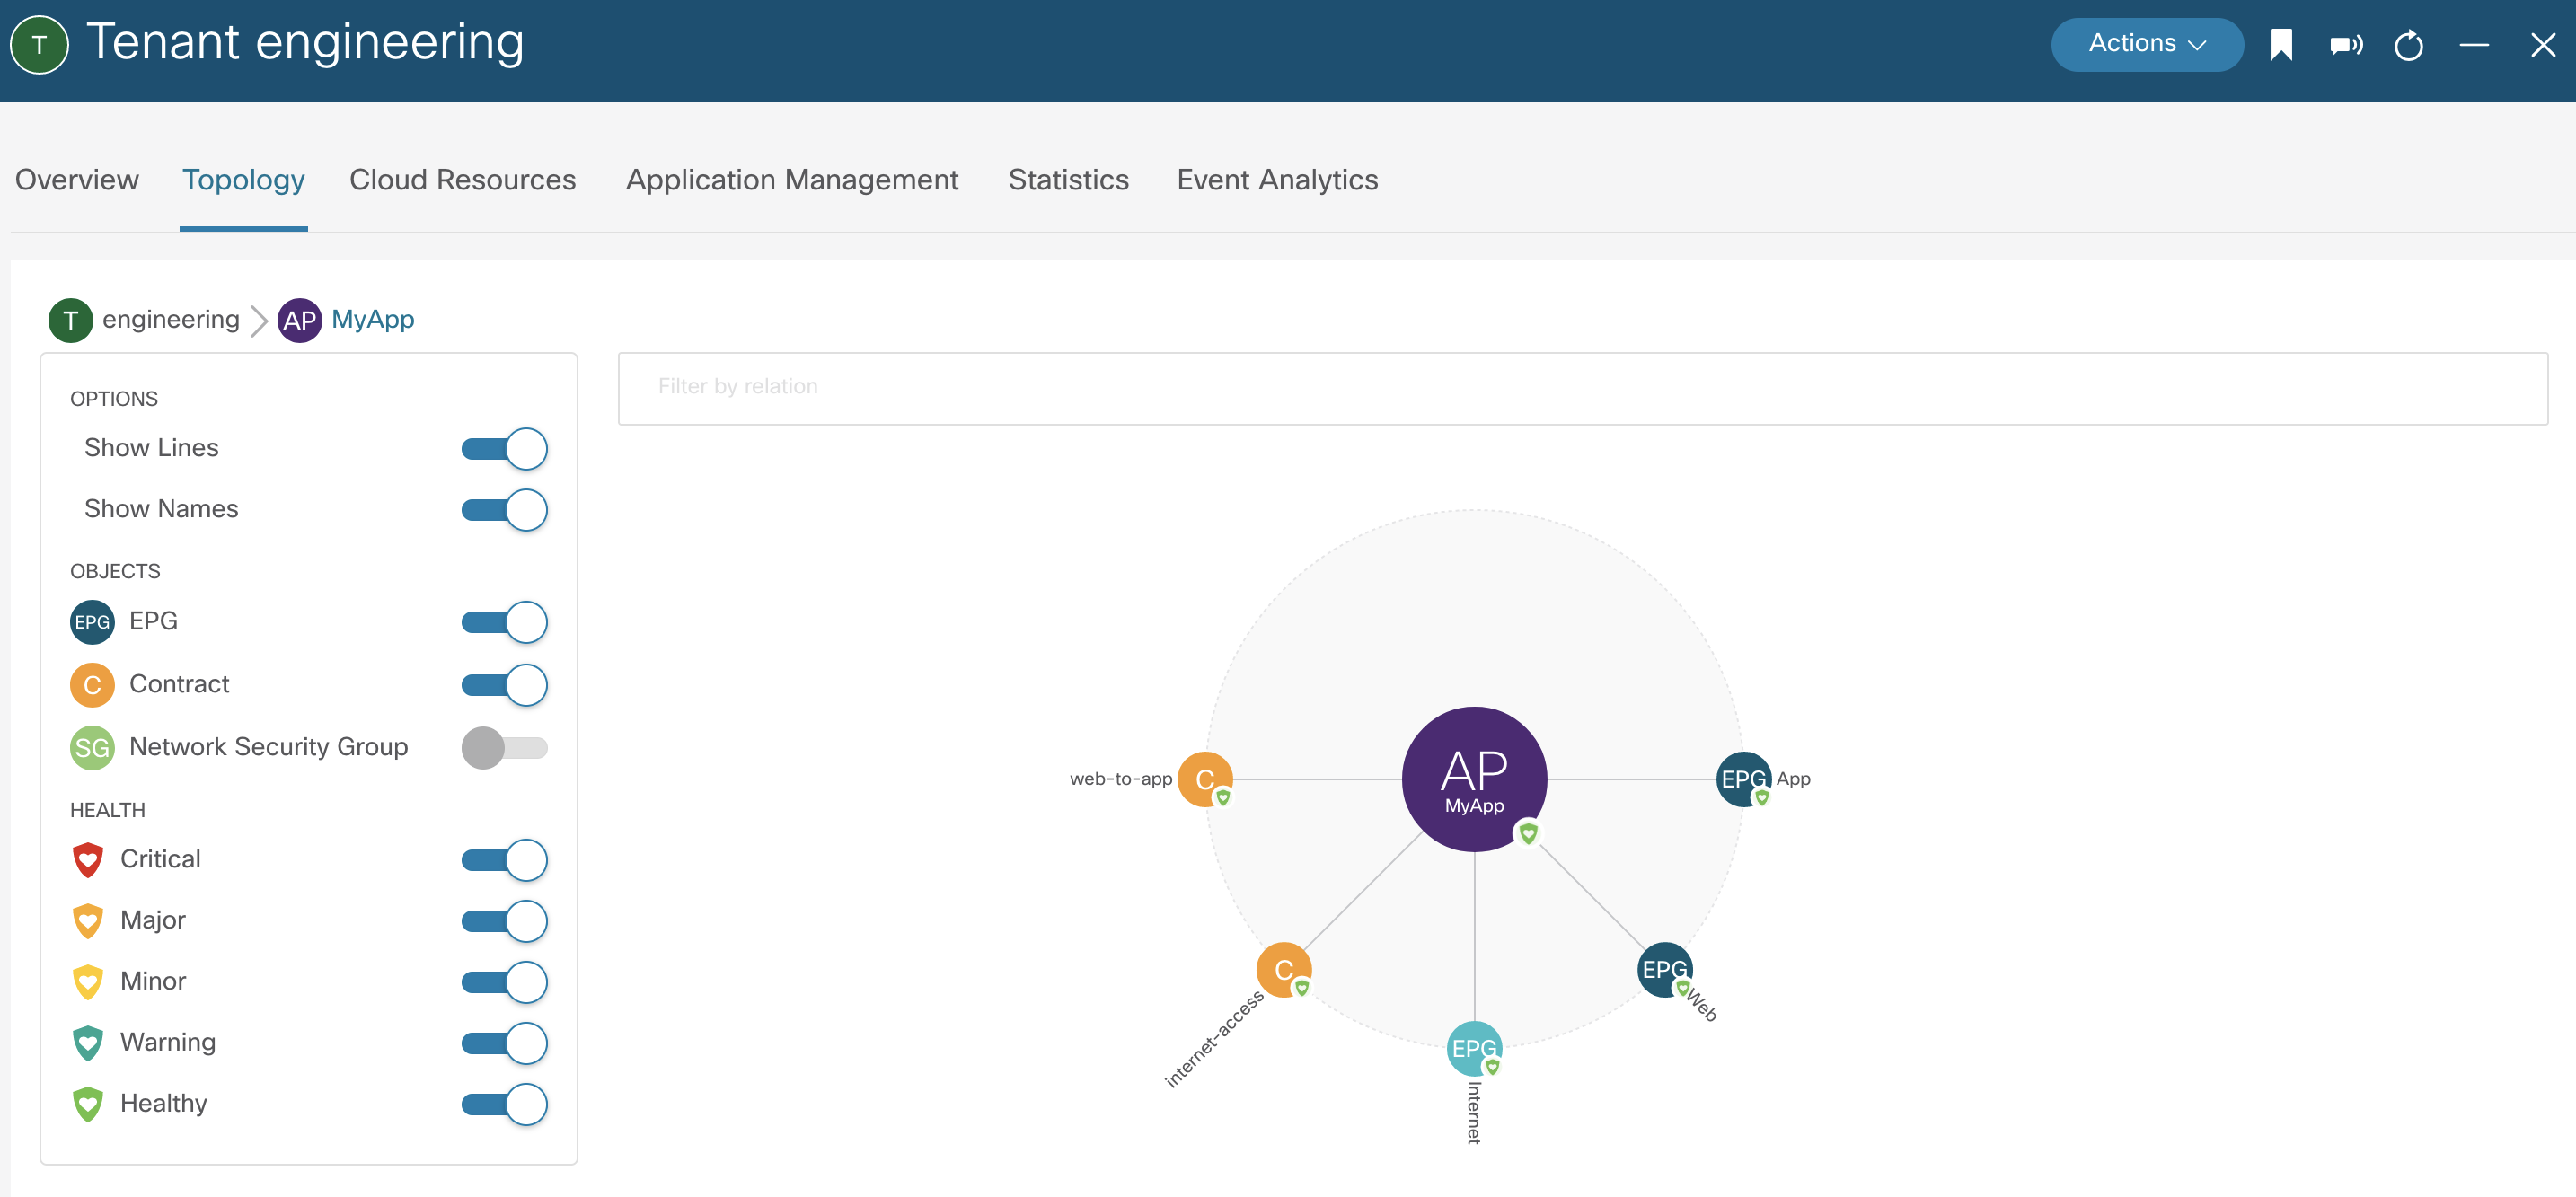Disable the Show Lines toggle
Image resolution: width=2576 pixels, height=1197 pixels.
point(504,449)
